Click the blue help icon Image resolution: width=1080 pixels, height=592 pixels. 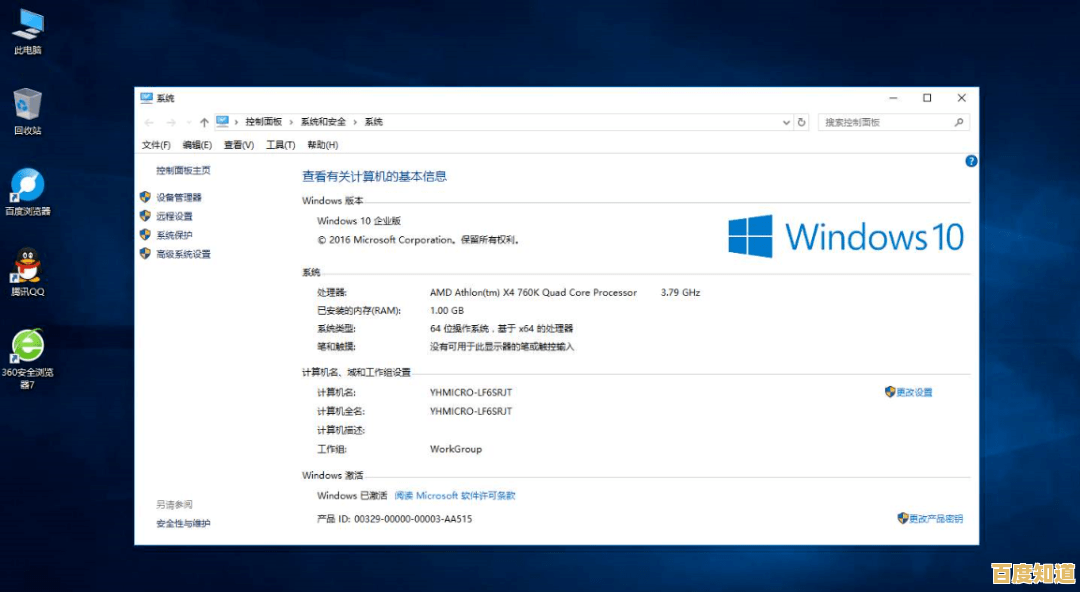point(970,161)
